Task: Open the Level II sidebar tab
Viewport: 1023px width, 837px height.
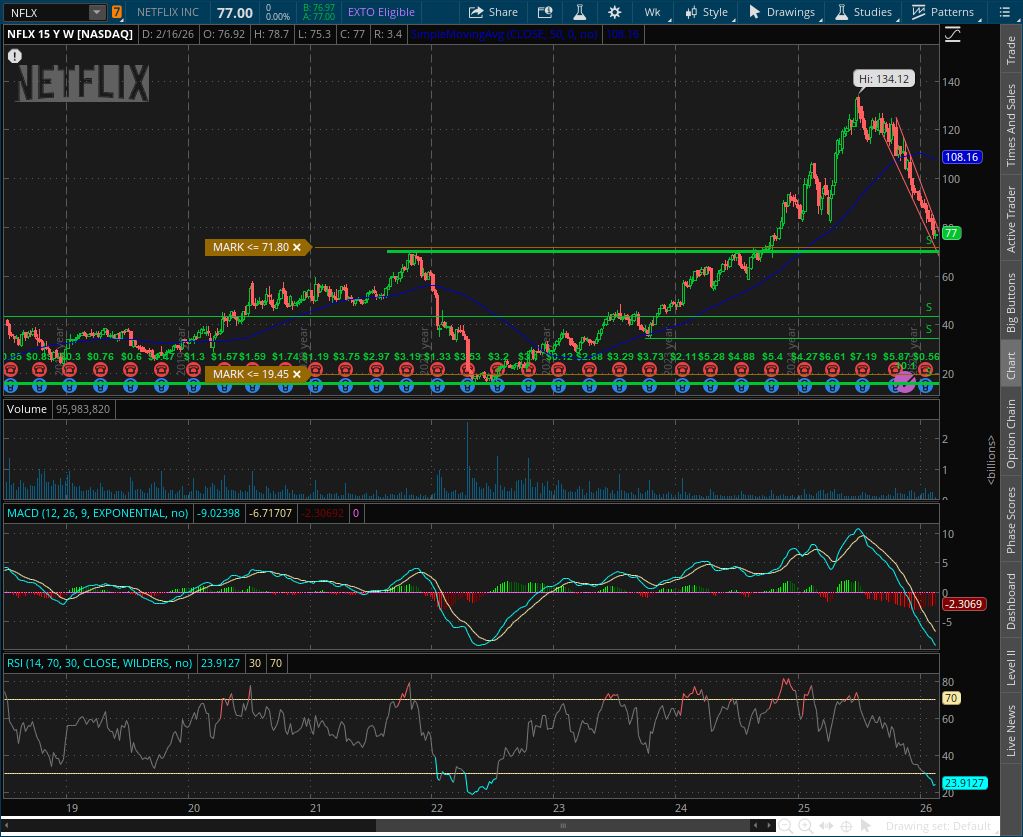Action: [x=1011, y=667]
